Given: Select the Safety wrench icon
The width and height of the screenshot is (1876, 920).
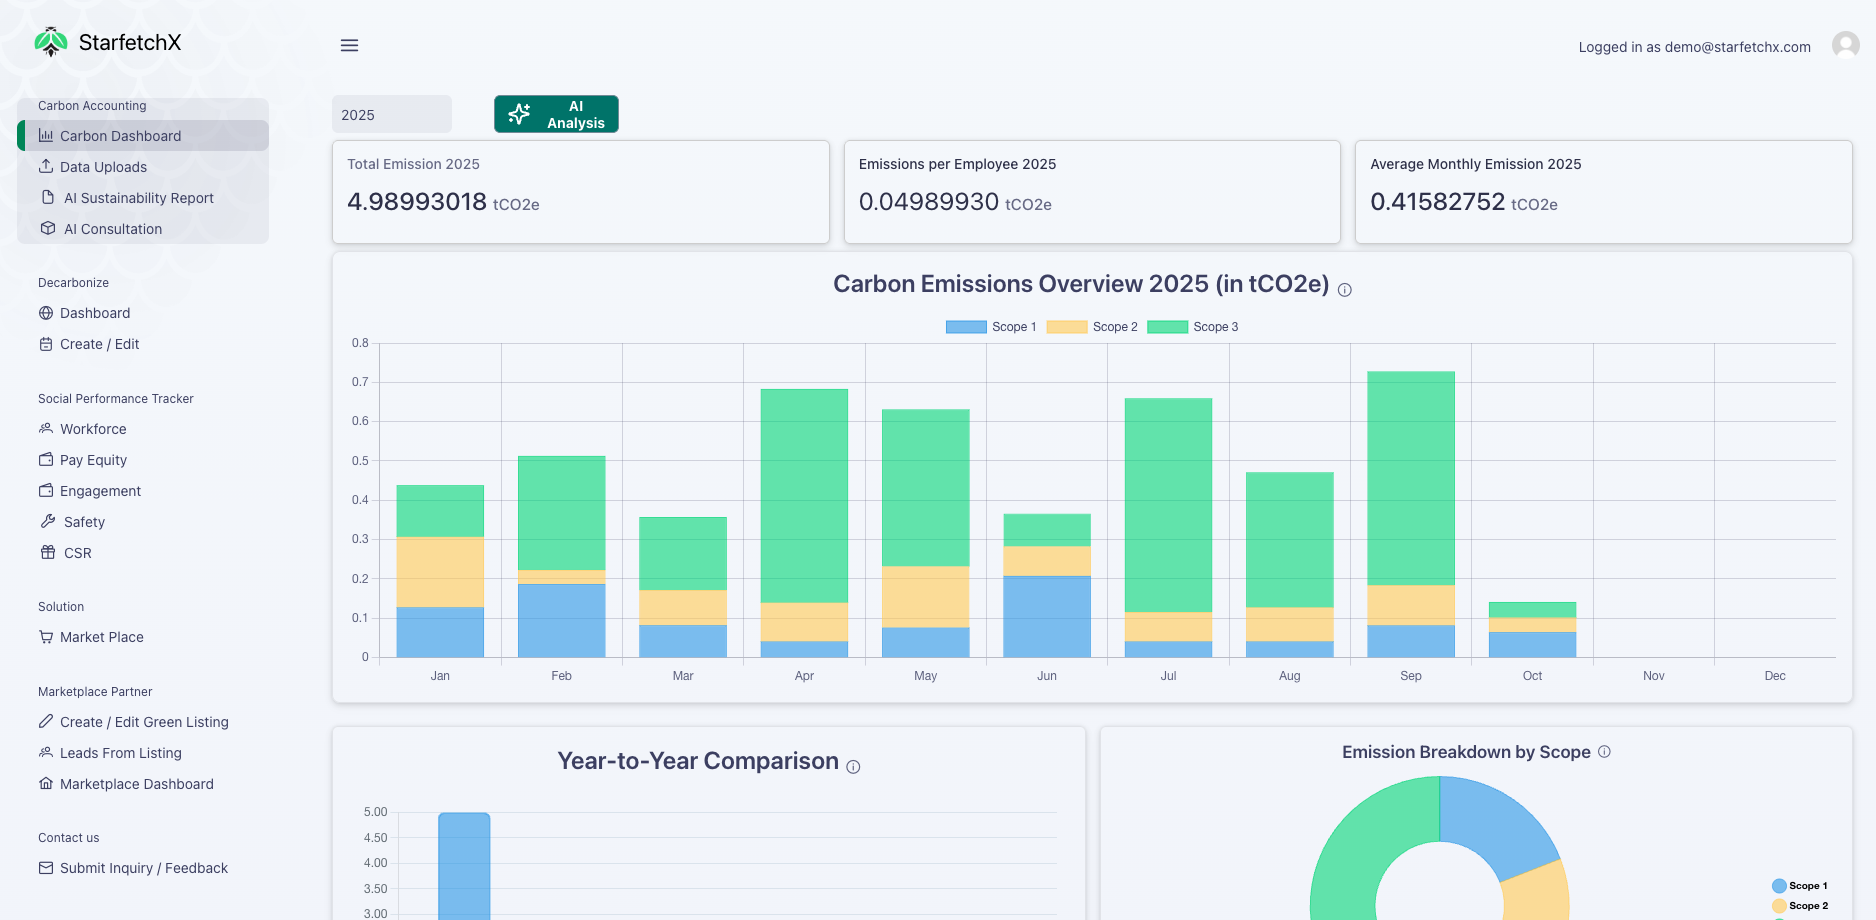Looking at the screenshot, I should (47, 521).
